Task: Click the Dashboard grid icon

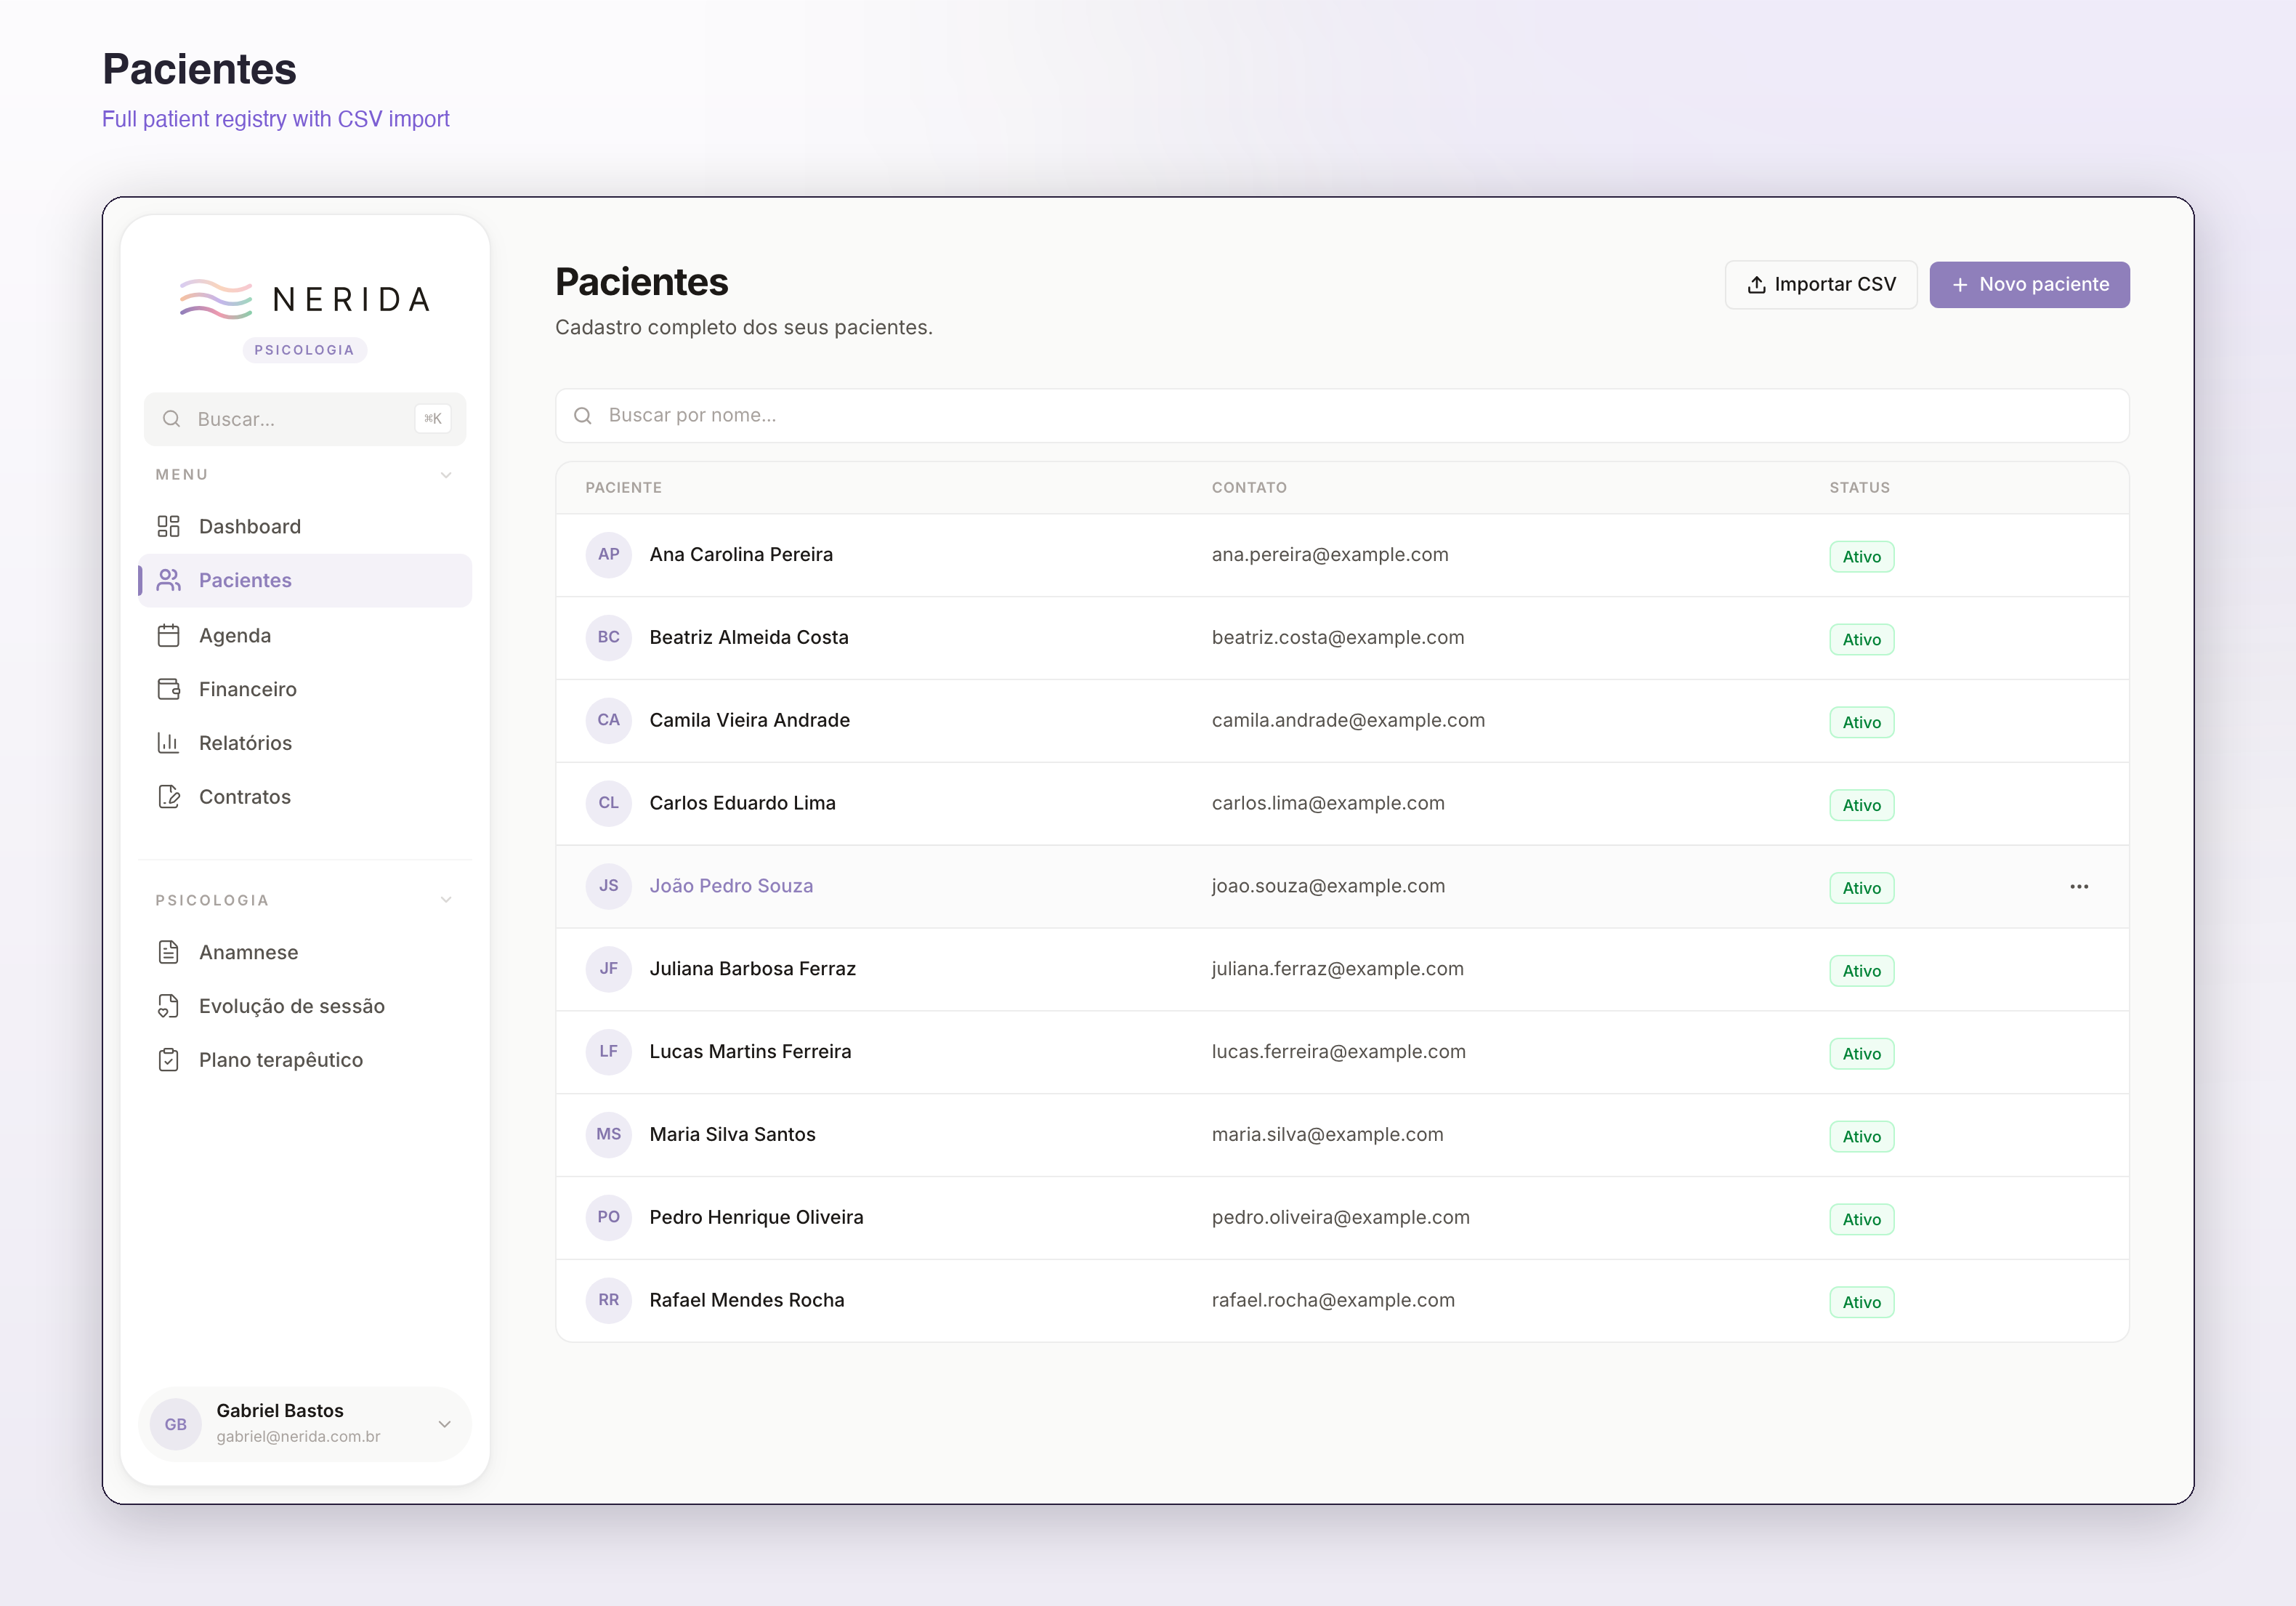Action: (168, 526)
